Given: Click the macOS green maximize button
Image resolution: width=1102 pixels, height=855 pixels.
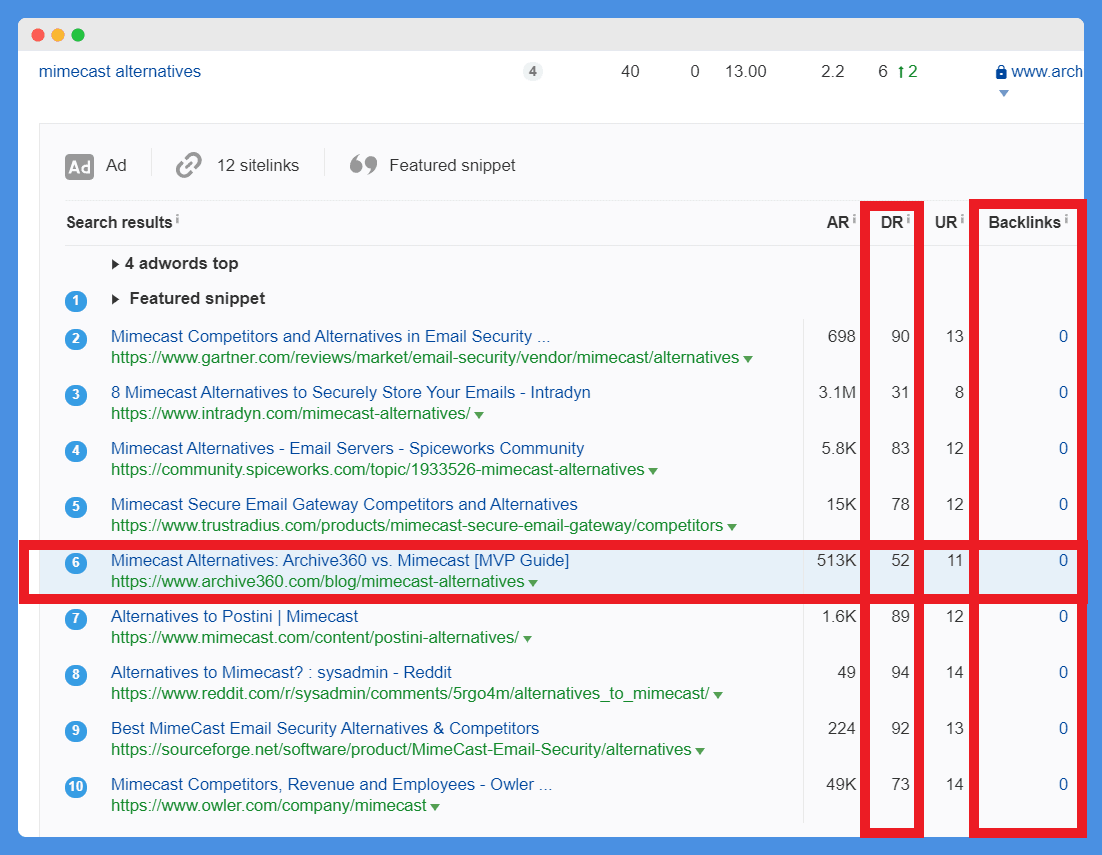Looking at the screenshot, I should point(78,35).
